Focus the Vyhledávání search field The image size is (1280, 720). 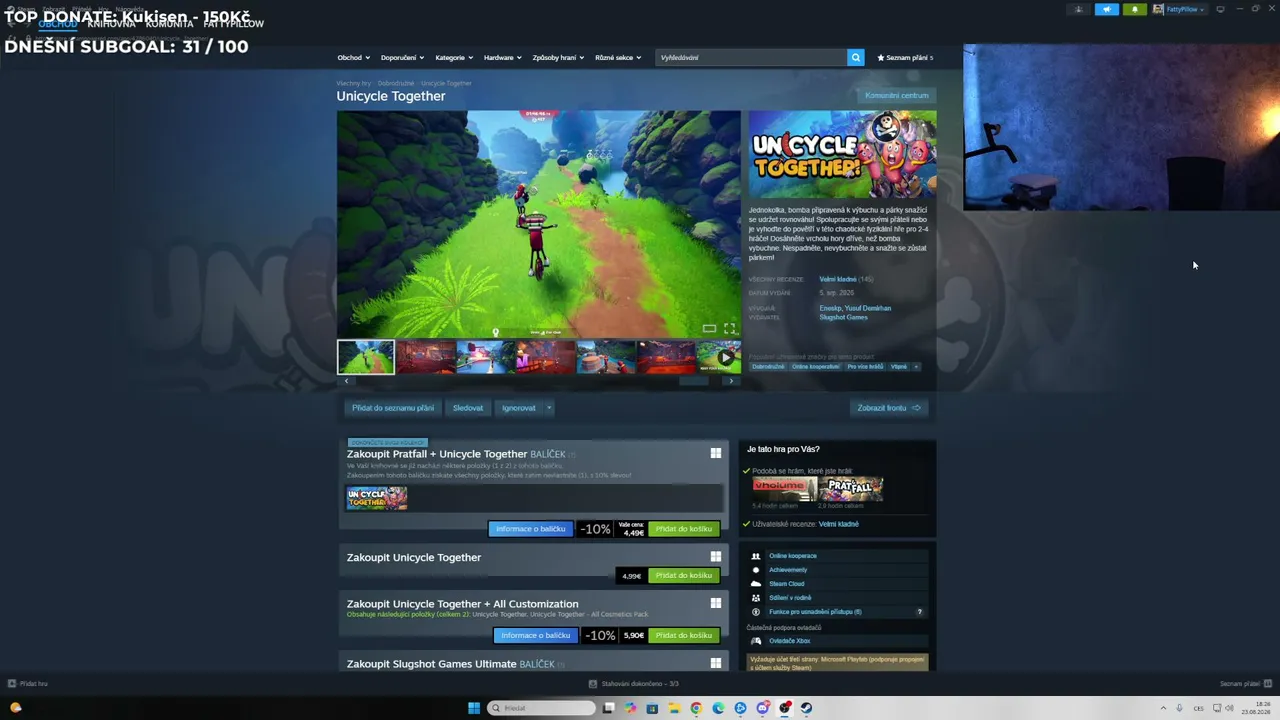coord(751,58)
